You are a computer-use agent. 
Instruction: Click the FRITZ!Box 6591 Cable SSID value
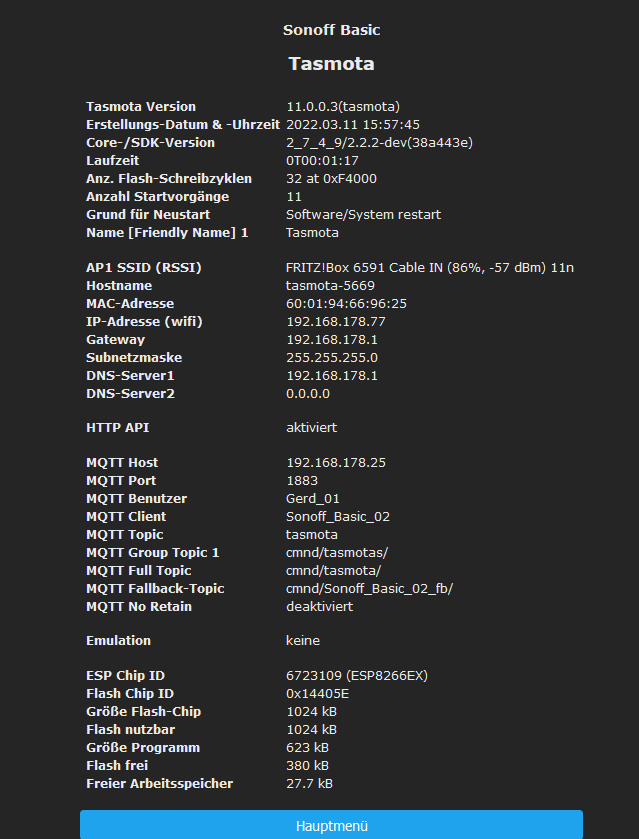point(430,268)
